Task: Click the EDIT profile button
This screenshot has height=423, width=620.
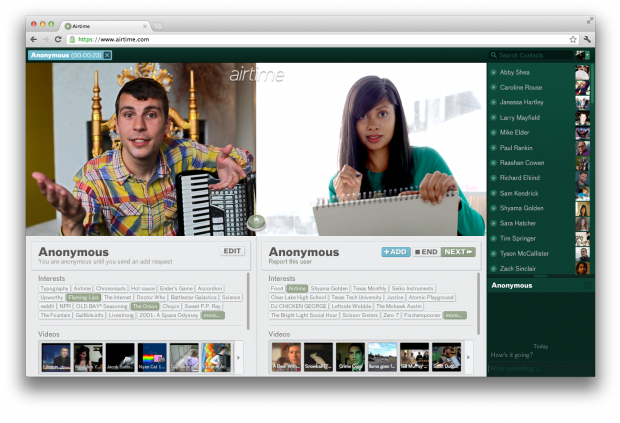Action: pyautogui.click(x=232, y=251)
